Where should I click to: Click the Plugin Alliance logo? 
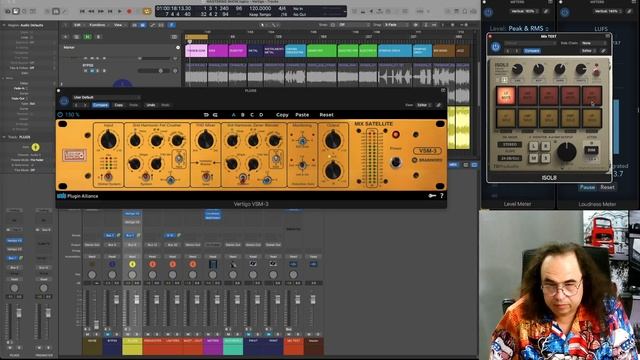[x=78, y=196]
